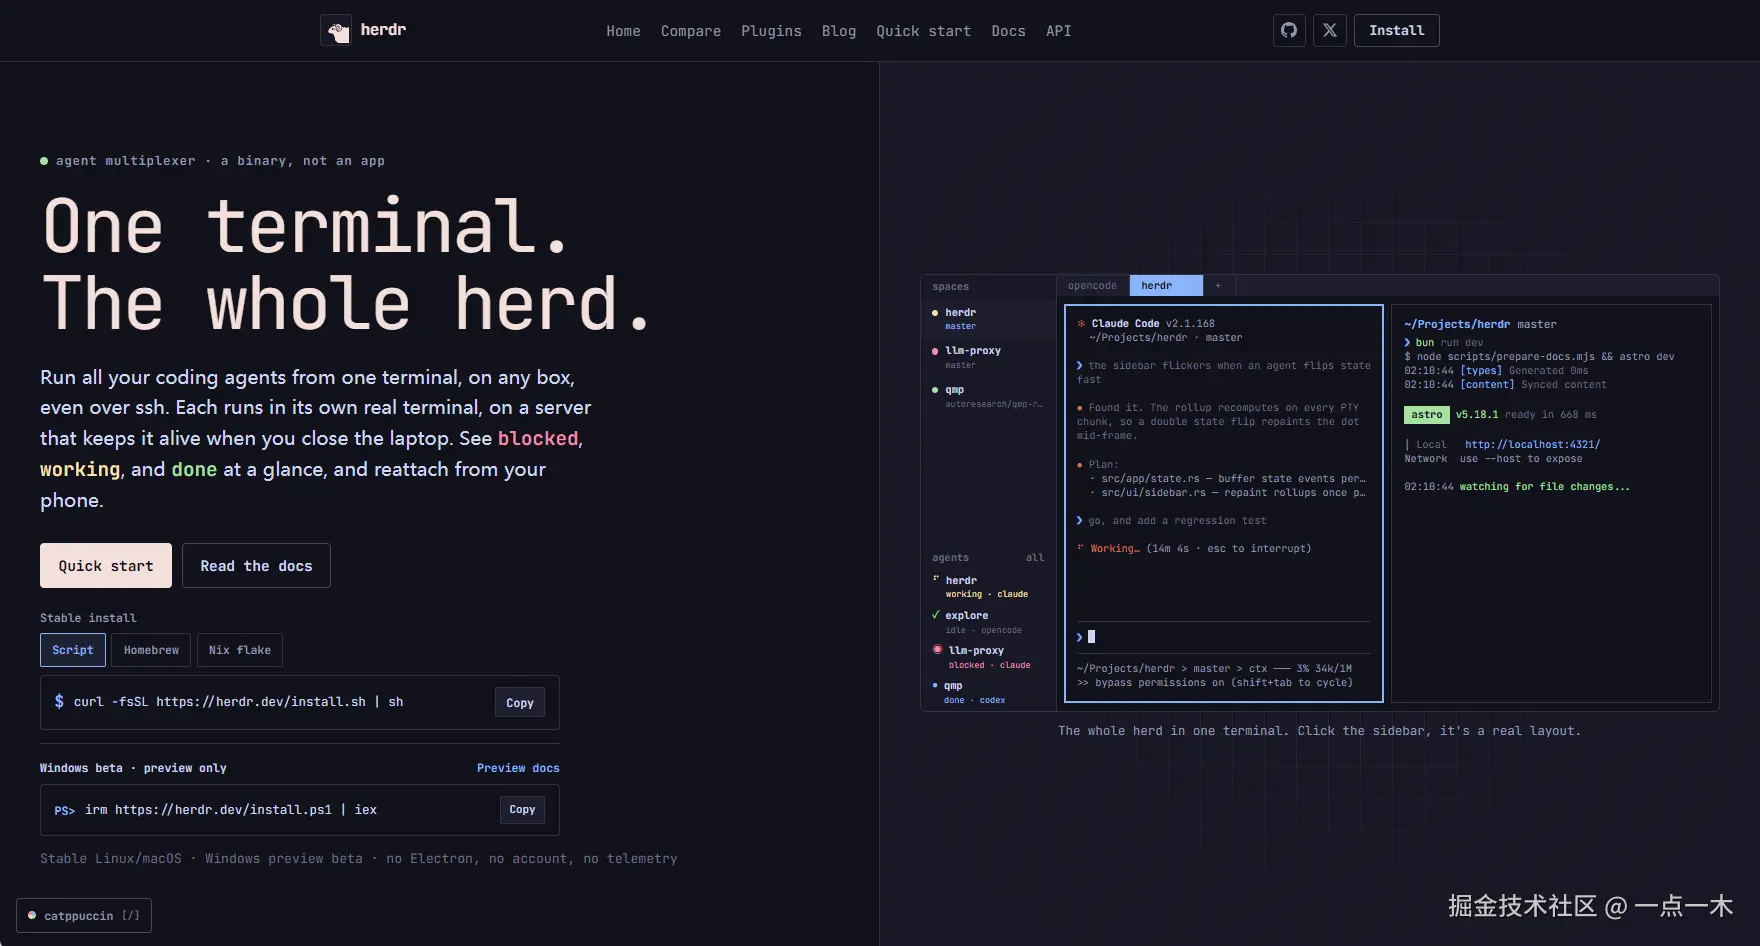Copy the PowerShell irm install command
This screenshot has width=1760, height=946.
point(522,809)
